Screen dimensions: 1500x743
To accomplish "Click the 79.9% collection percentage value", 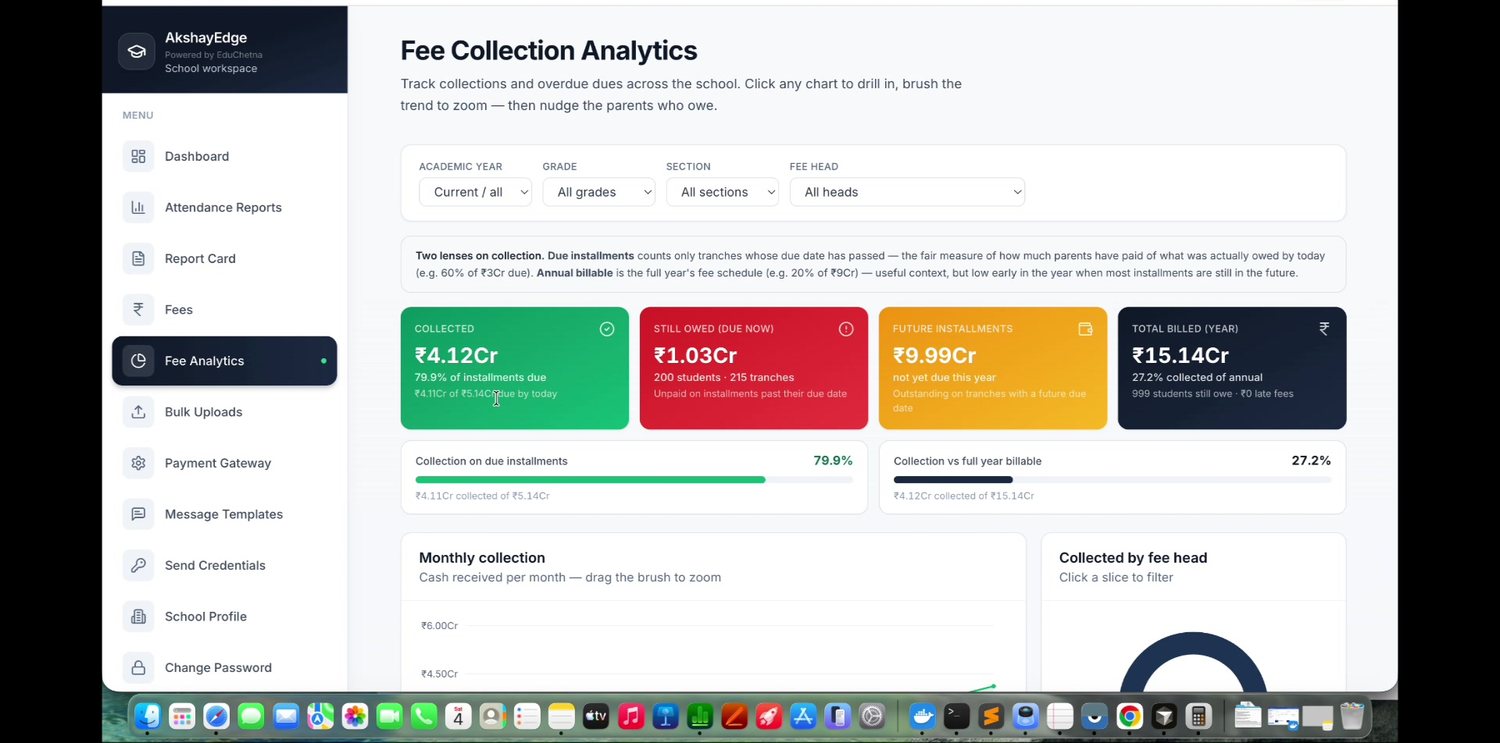I will point(833,461).
